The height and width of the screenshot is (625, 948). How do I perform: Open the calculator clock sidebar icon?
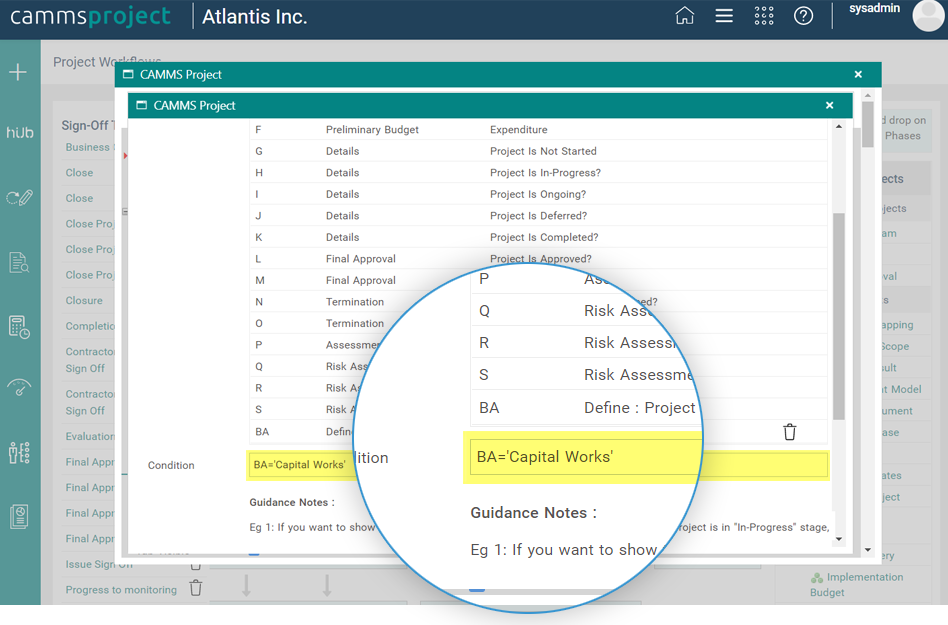tap(19, 327)
